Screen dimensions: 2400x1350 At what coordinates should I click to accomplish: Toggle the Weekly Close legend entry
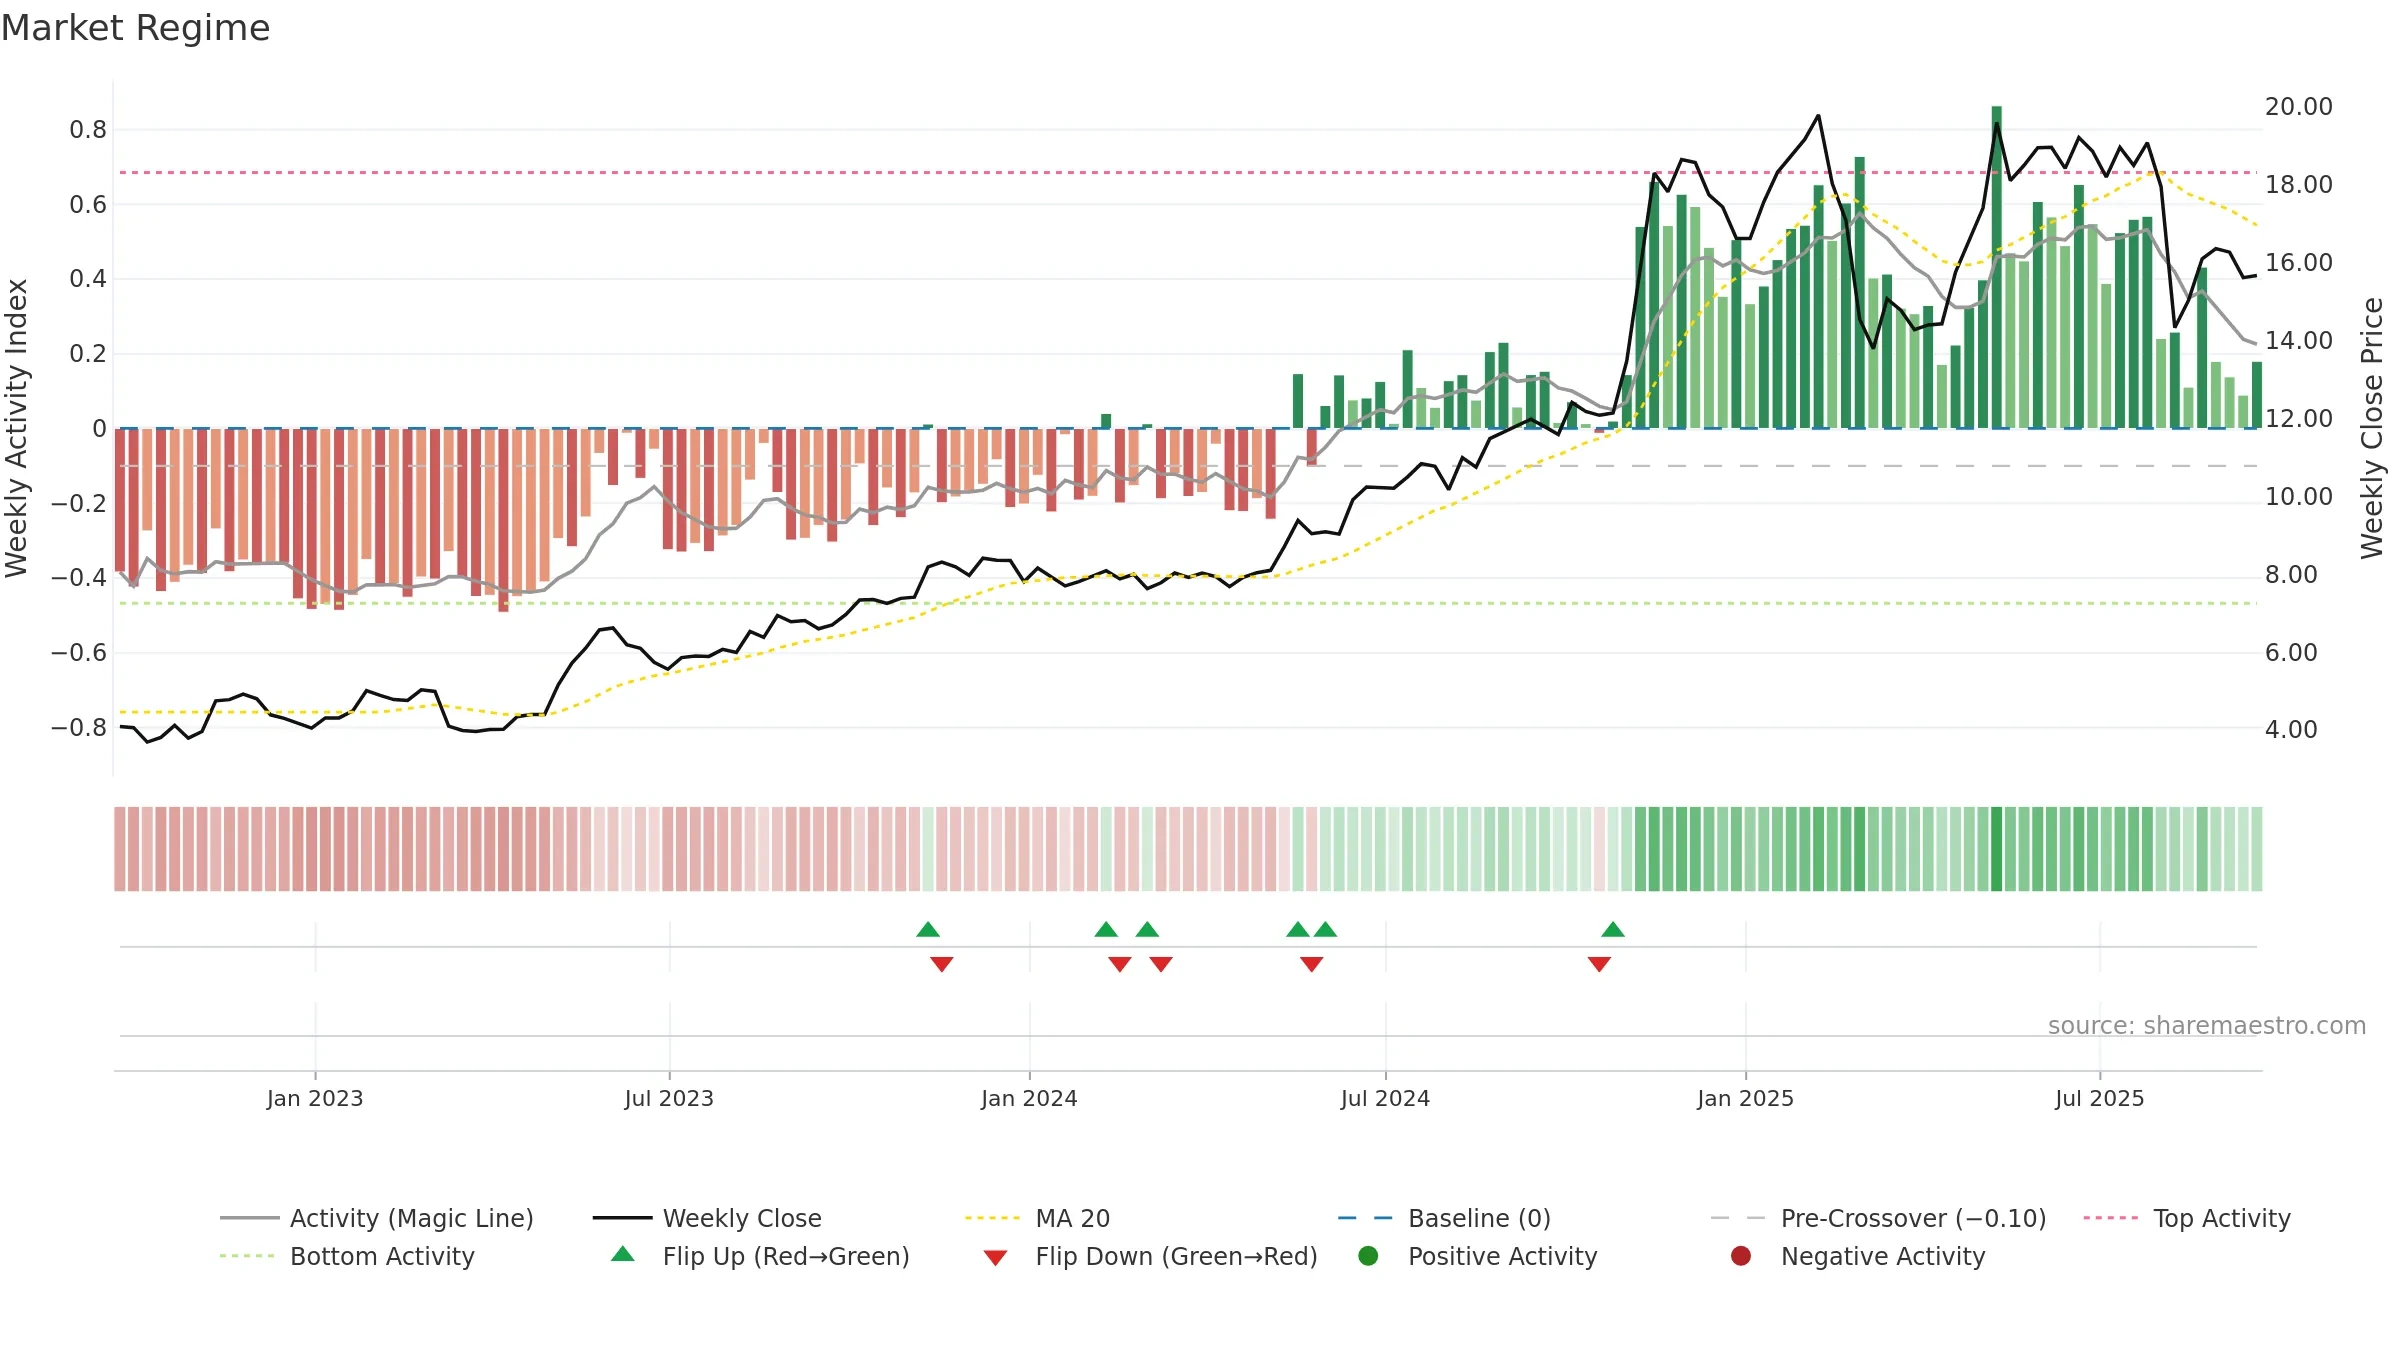point(707,1218)
